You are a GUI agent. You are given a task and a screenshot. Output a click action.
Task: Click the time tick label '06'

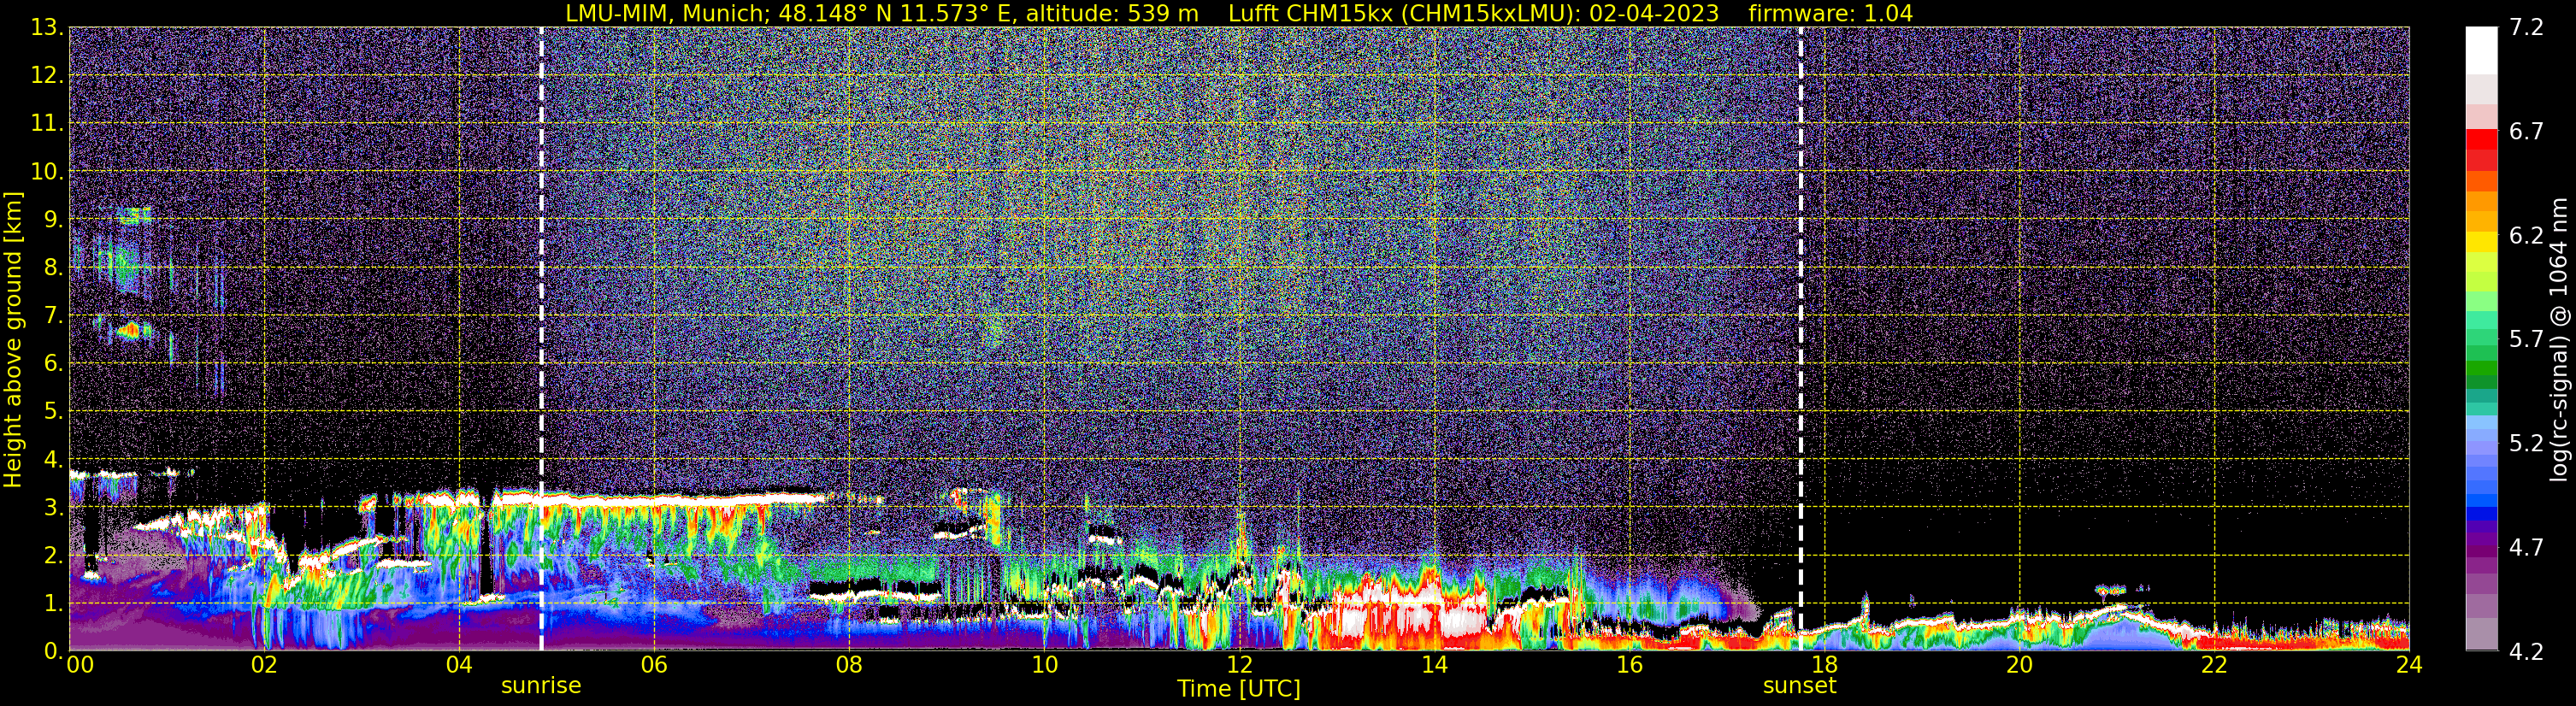[x=653, y=665]
